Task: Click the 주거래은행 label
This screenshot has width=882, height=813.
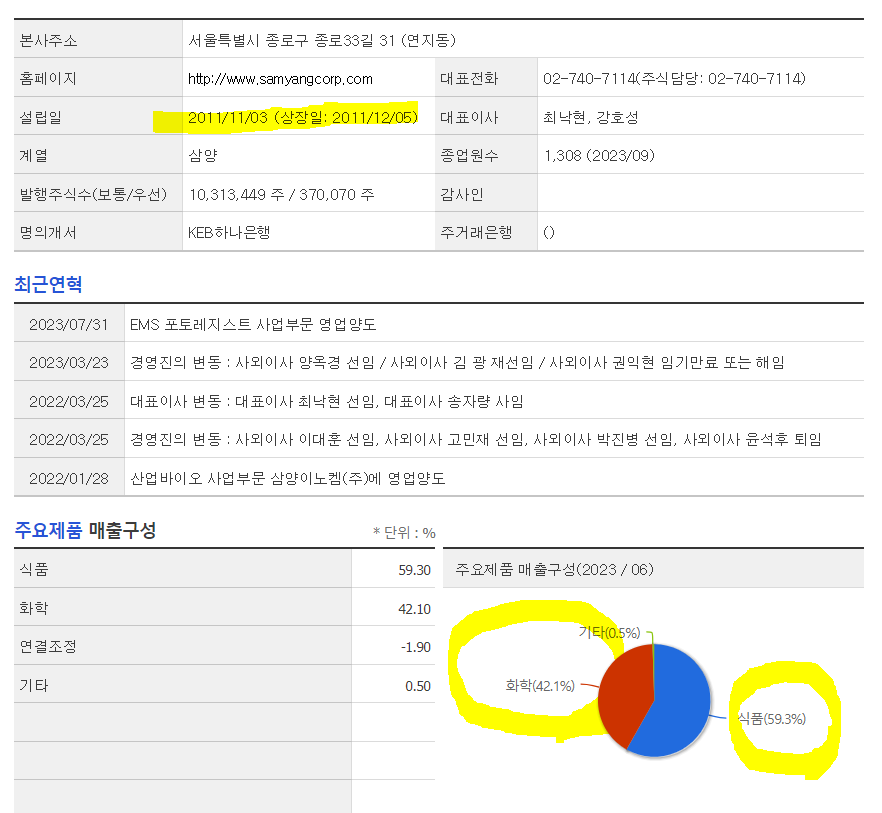Action: pos(476,232)
